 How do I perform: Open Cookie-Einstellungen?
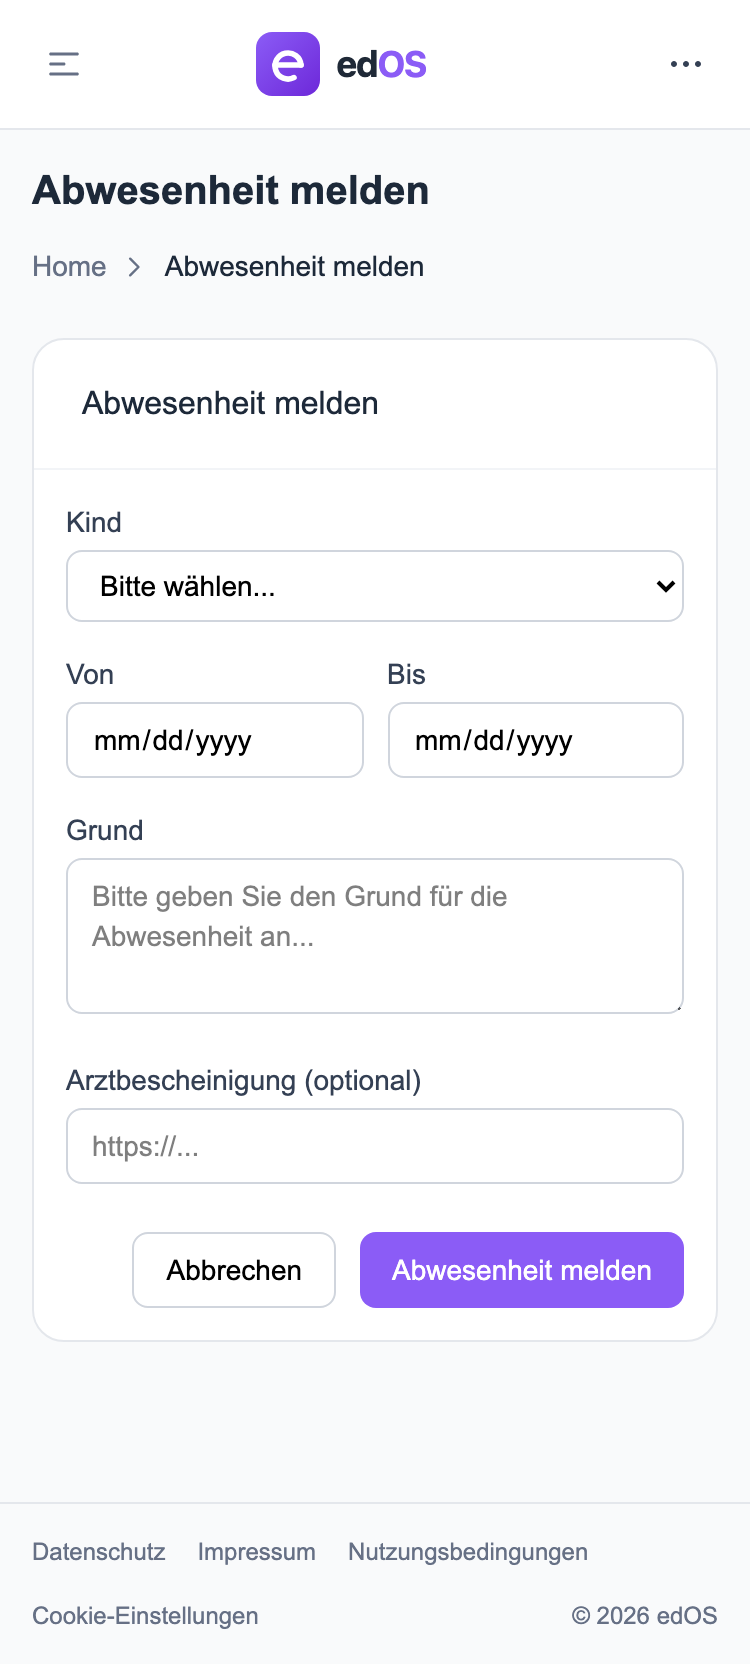145,1615
